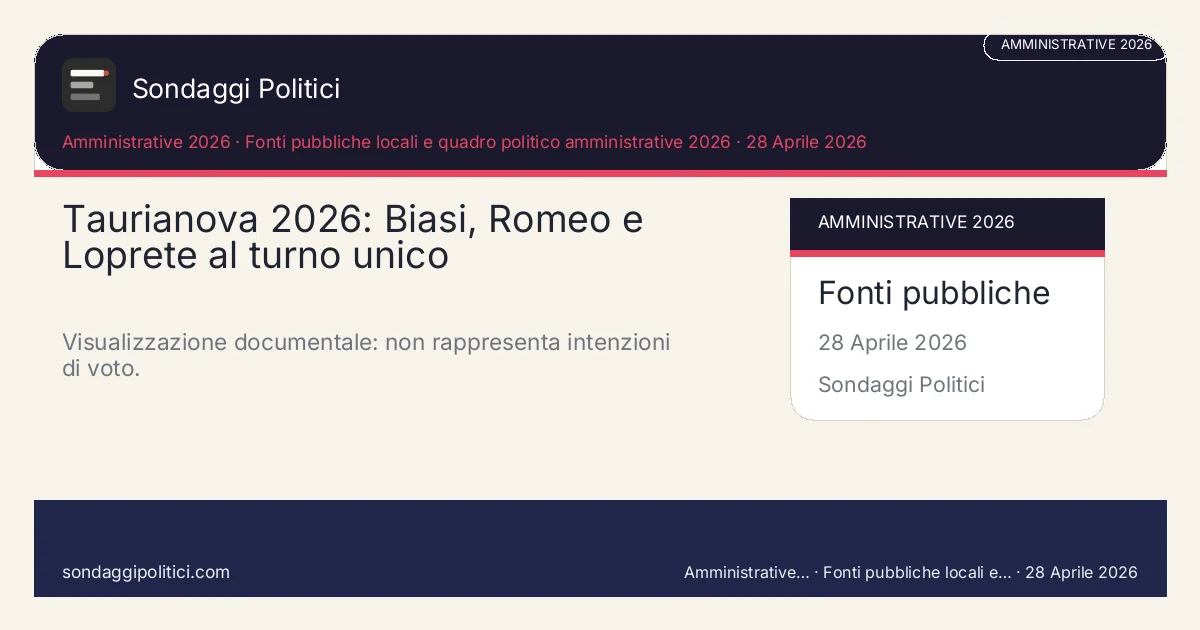
Task: Click Sondaggi Politici inside the side card
Action: (x=901, y=385)
